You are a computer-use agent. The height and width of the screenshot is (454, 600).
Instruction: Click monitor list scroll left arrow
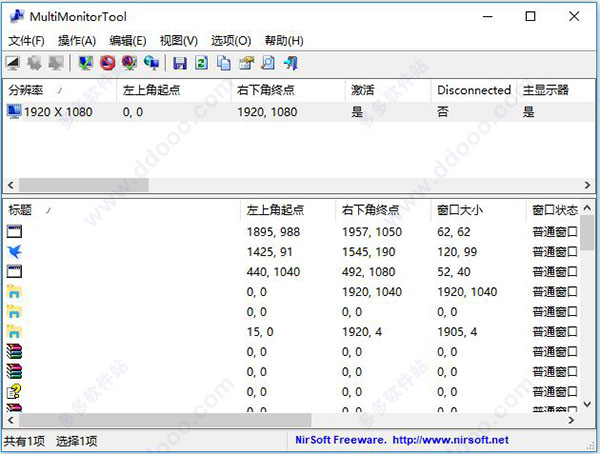pos(11,185)
